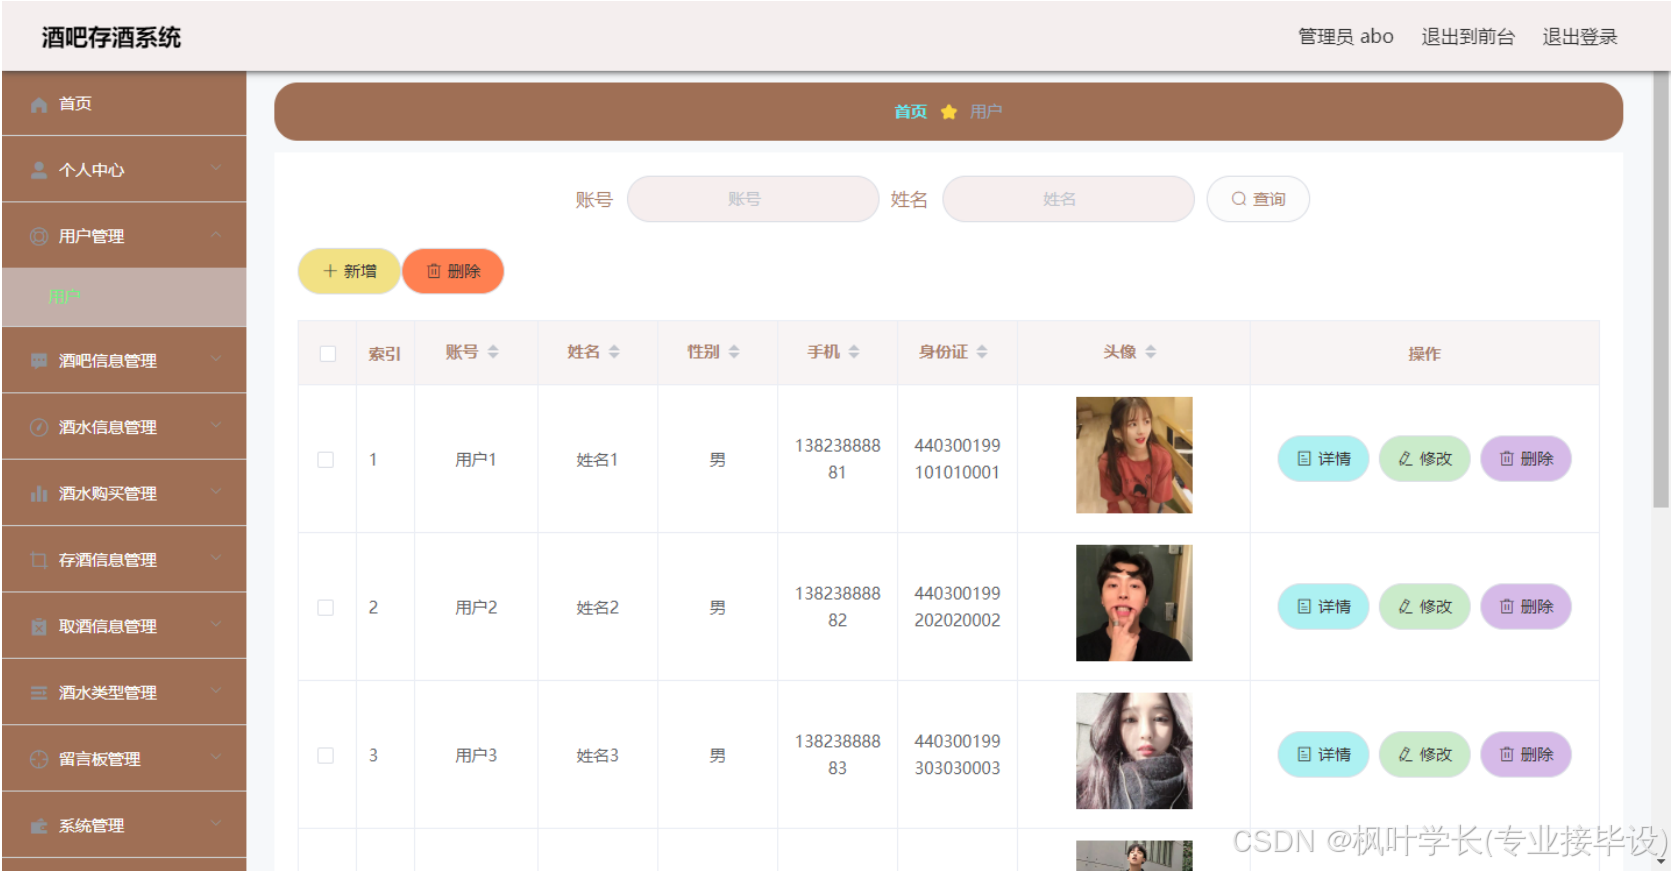Click the icon beside 取酒信息管理
1672x871 pixels.
[39, 626]
